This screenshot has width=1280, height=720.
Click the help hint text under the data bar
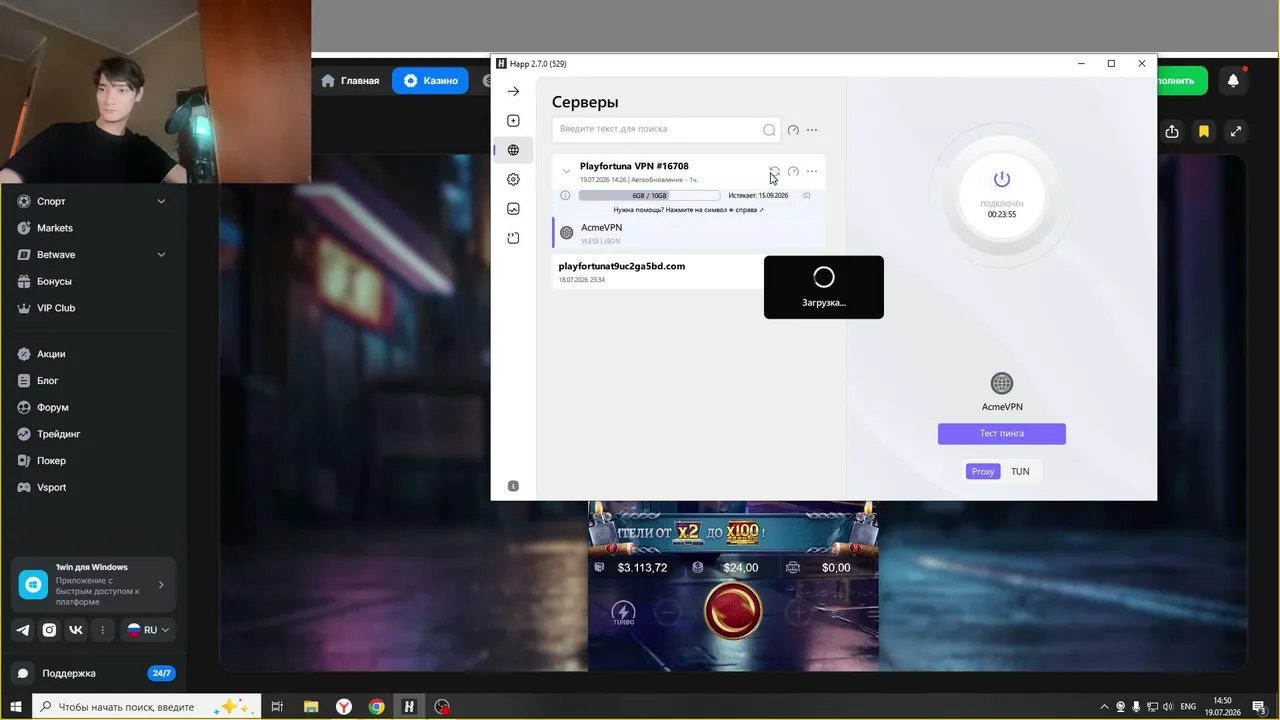click(688, 210)
